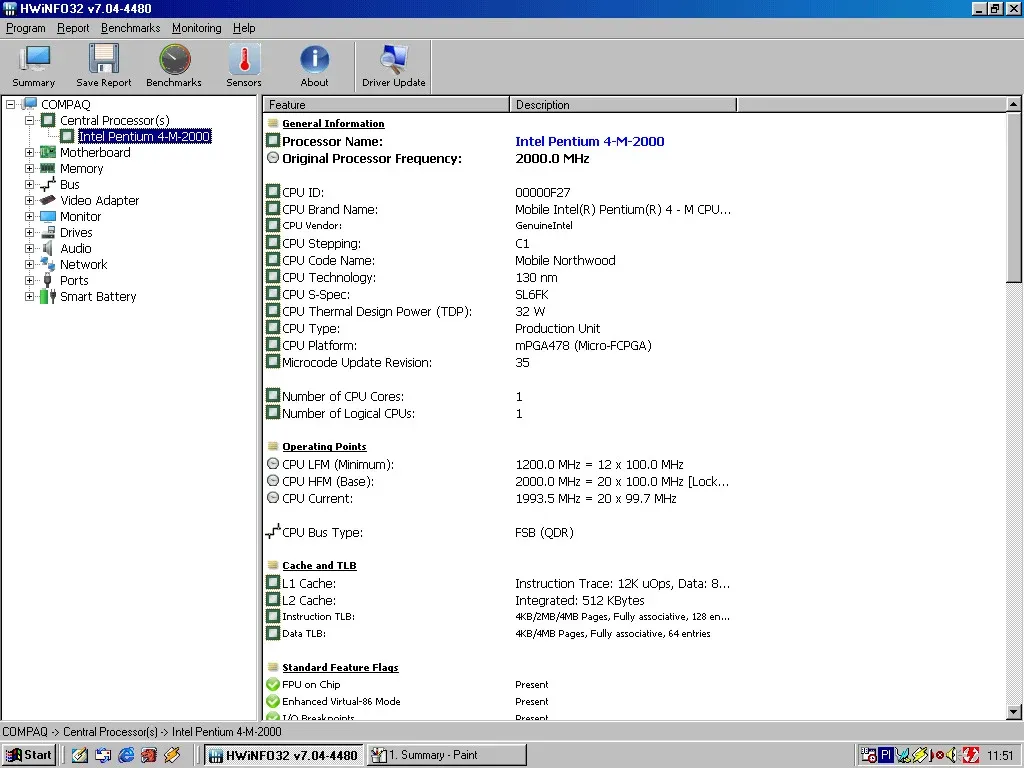Click the scrollbar down arrow

click(x=1013, y=712)
